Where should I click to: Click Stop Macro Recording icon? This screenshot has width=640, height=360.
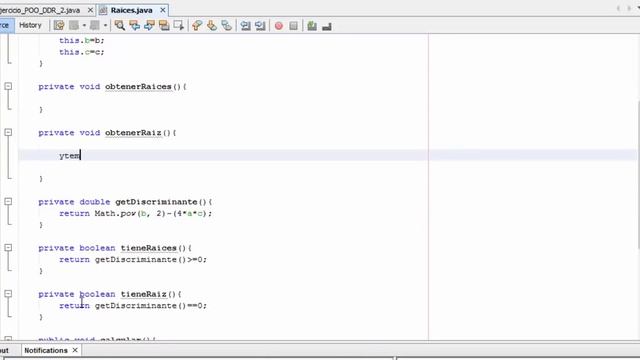click(293, 26)
